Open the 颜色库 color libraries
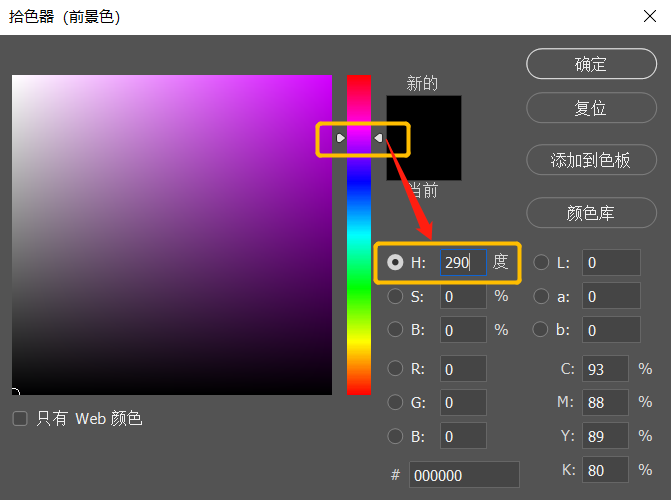The height and width of the screenshot is (500, 671). point(591,213)
